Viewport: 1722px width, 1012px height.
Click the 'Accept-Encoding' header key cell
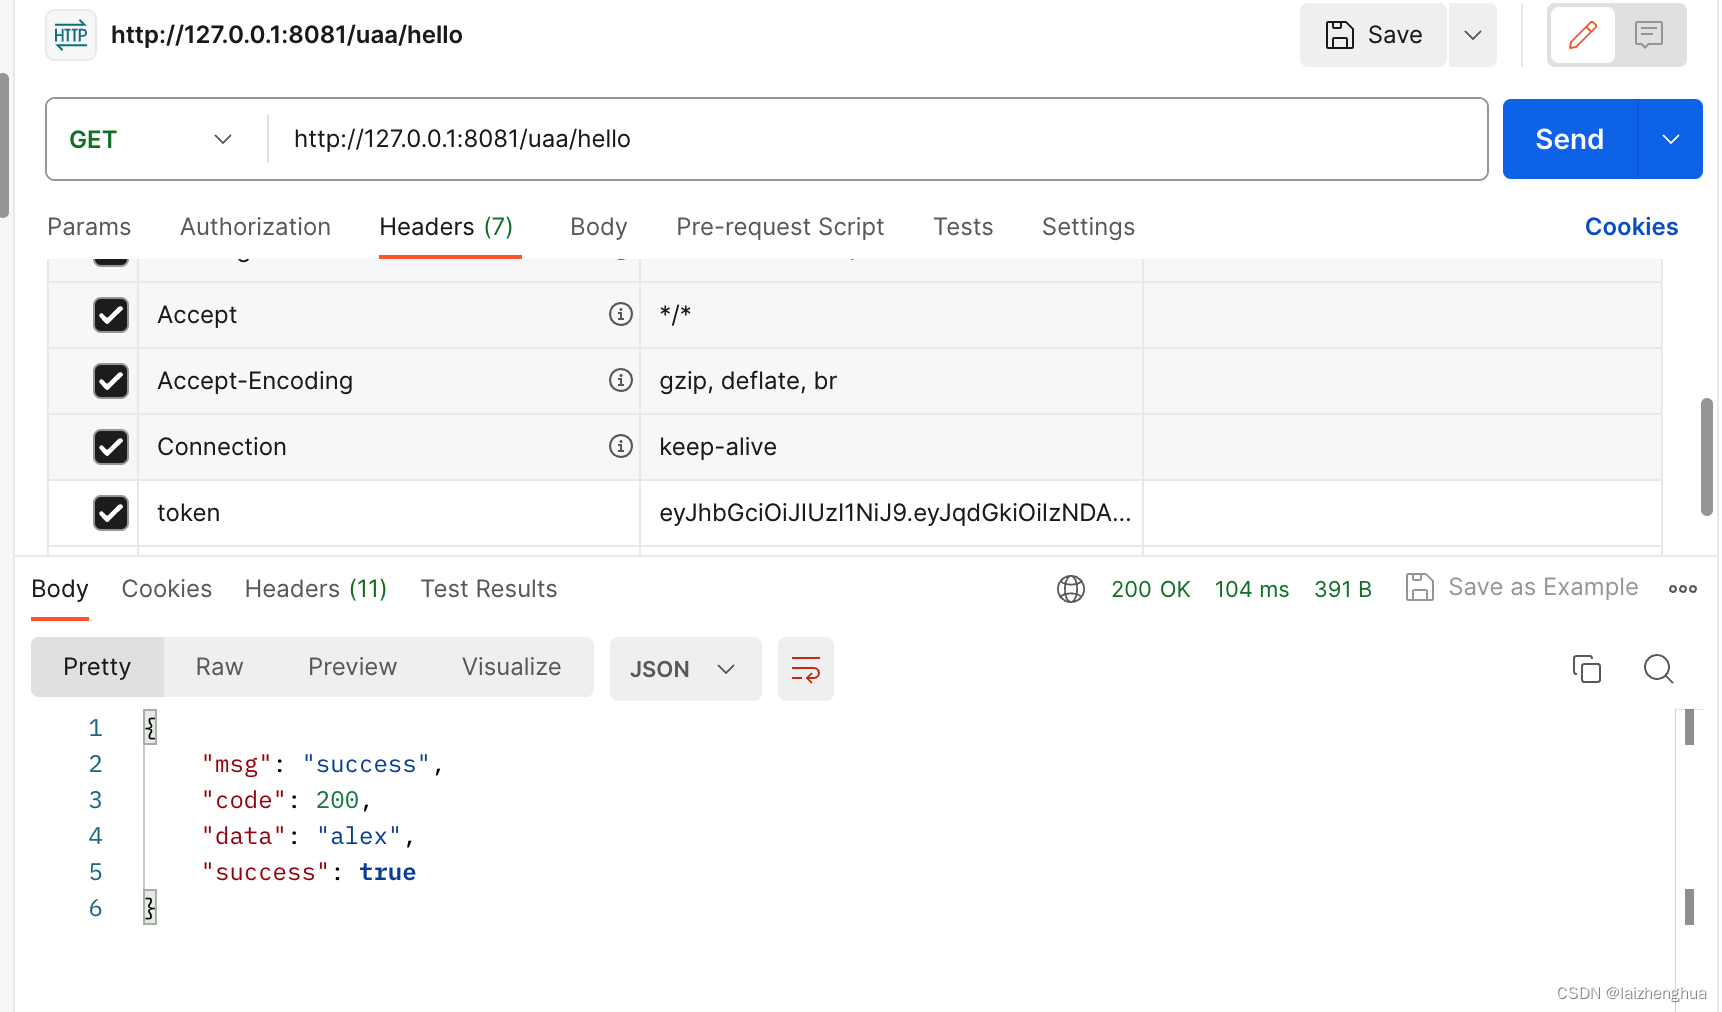tap(389, 381)
